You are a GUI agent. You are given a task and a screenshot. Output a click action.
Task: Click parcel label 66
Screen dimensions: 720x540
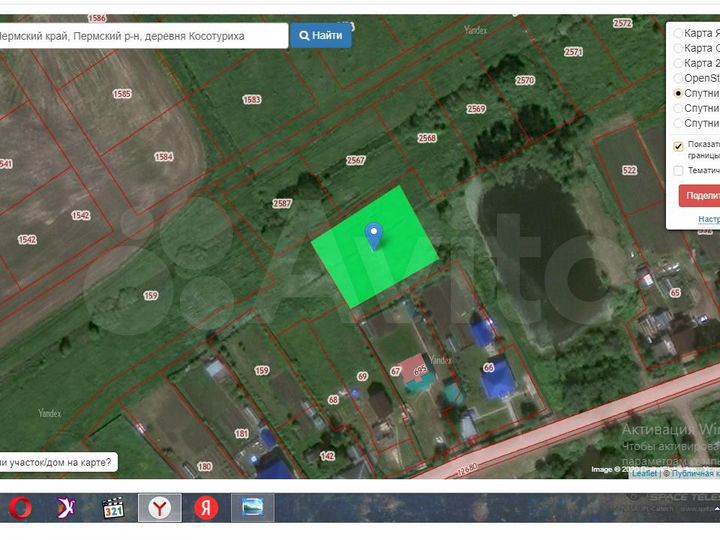pyautogui.click(x=489, y=367)
